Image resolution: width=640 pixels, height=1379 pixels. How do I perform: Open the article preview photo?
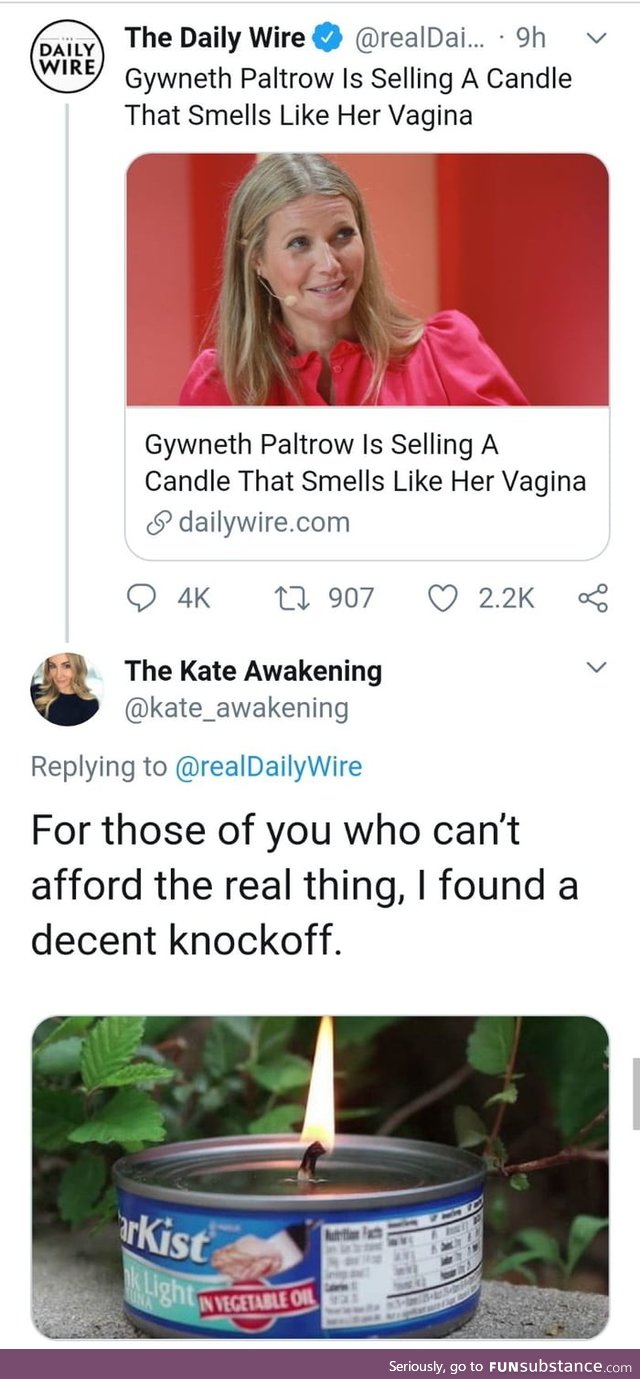tap(367, 280)
